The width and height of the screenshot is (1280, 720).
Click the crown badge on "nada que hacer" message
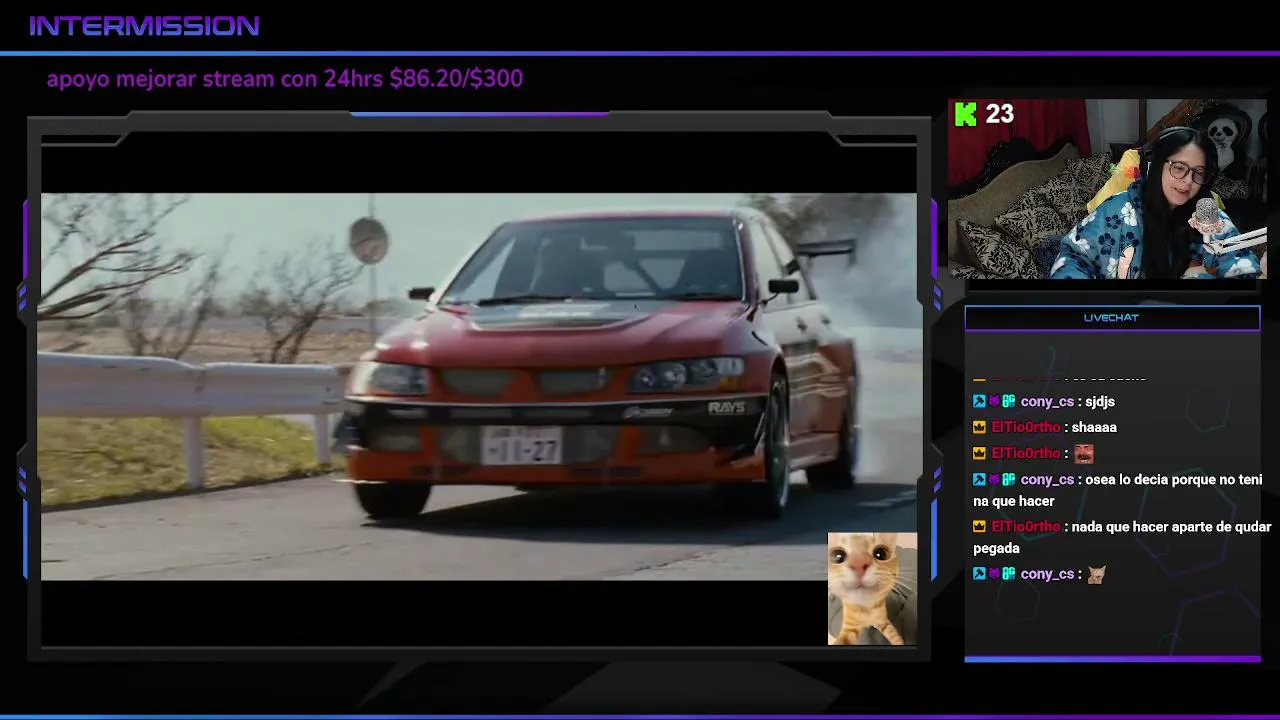[x=979, y=526]
